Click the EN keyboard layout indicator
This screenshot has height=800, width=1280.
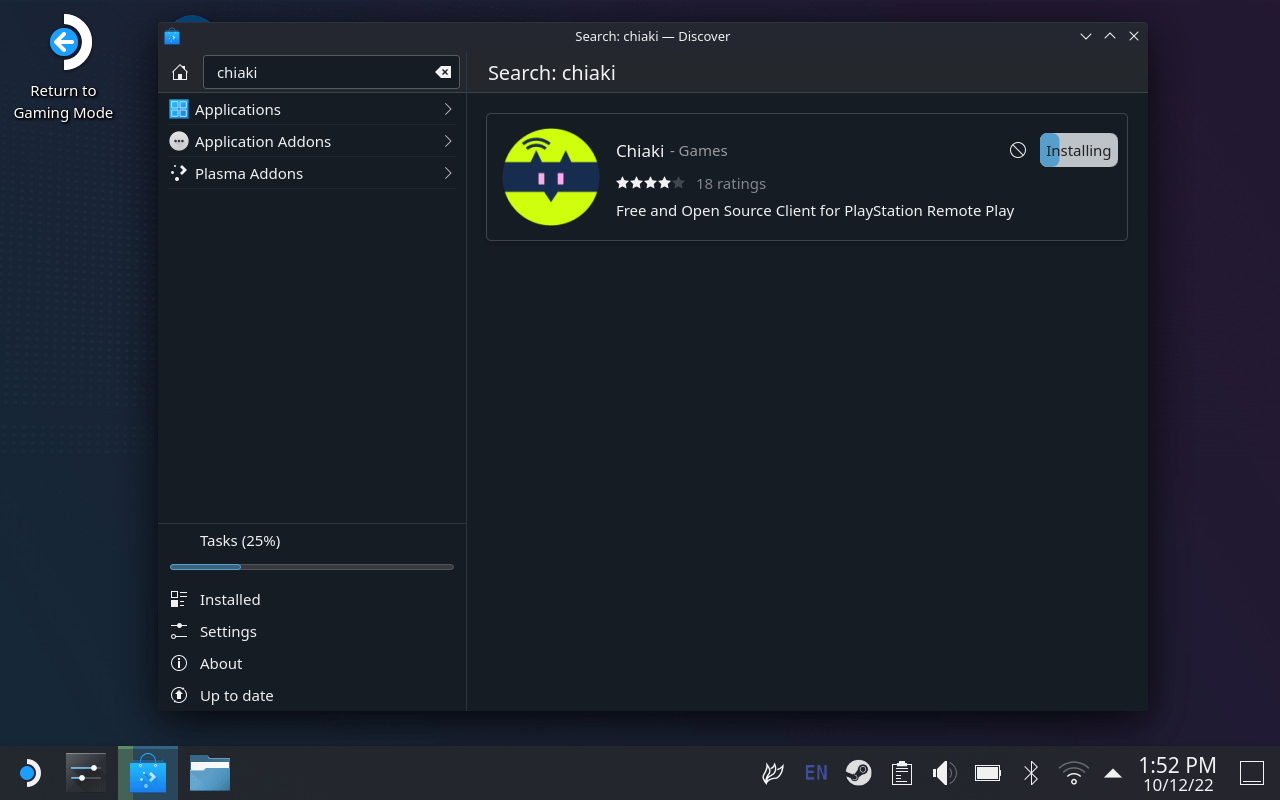[x=816, y=773]
